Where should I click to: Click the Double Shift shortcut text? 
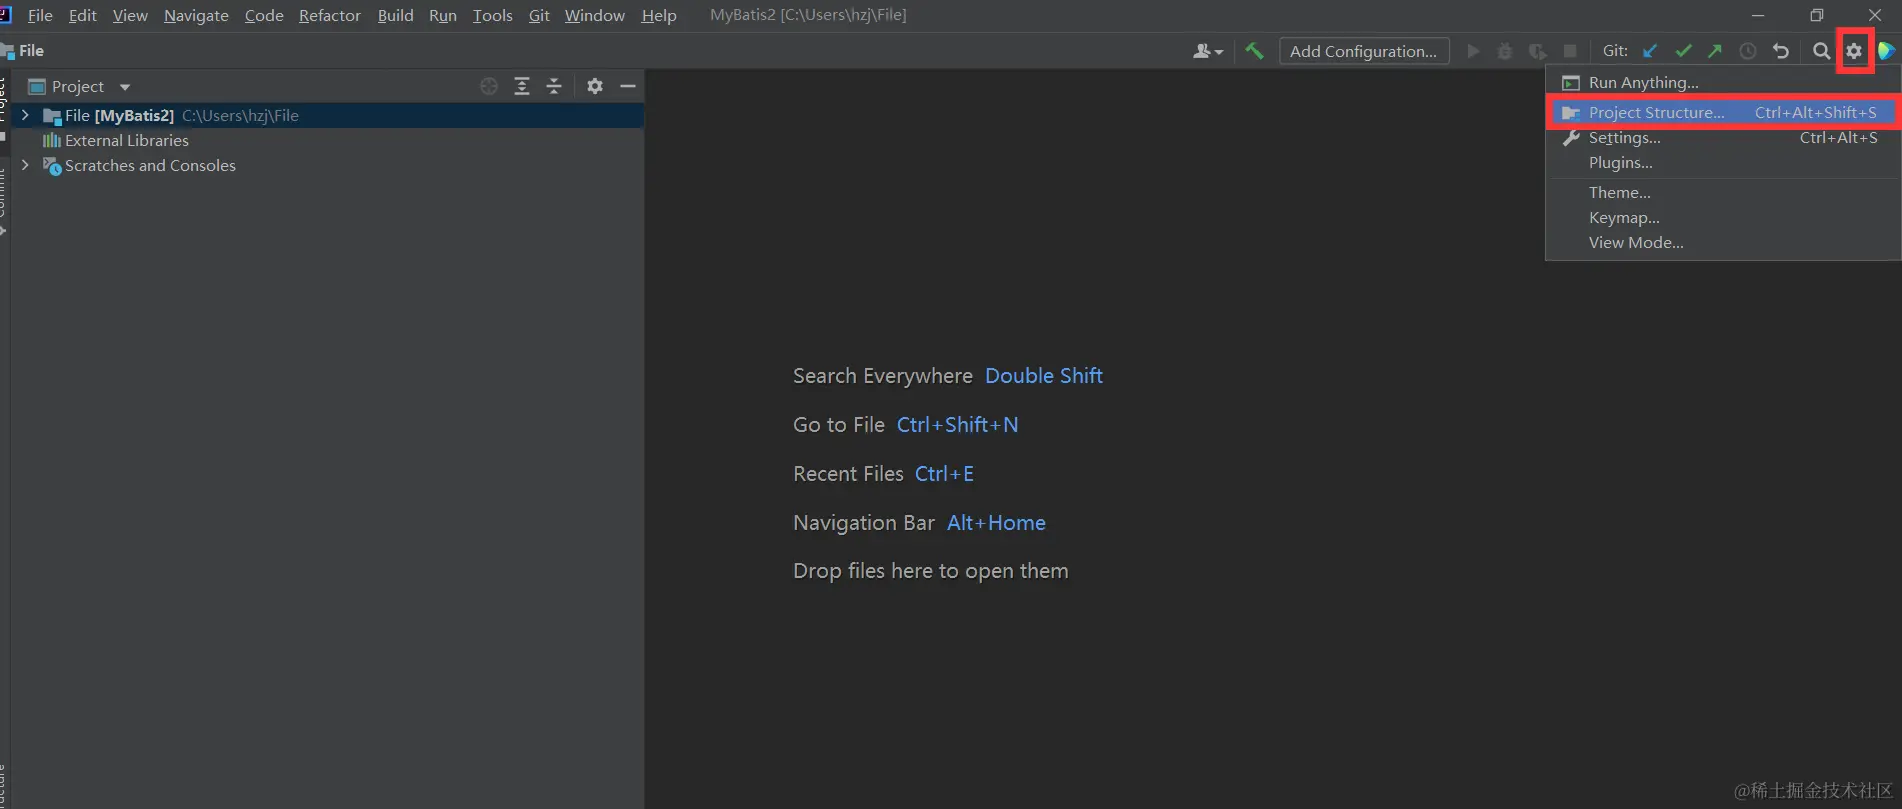point(1044,376)
